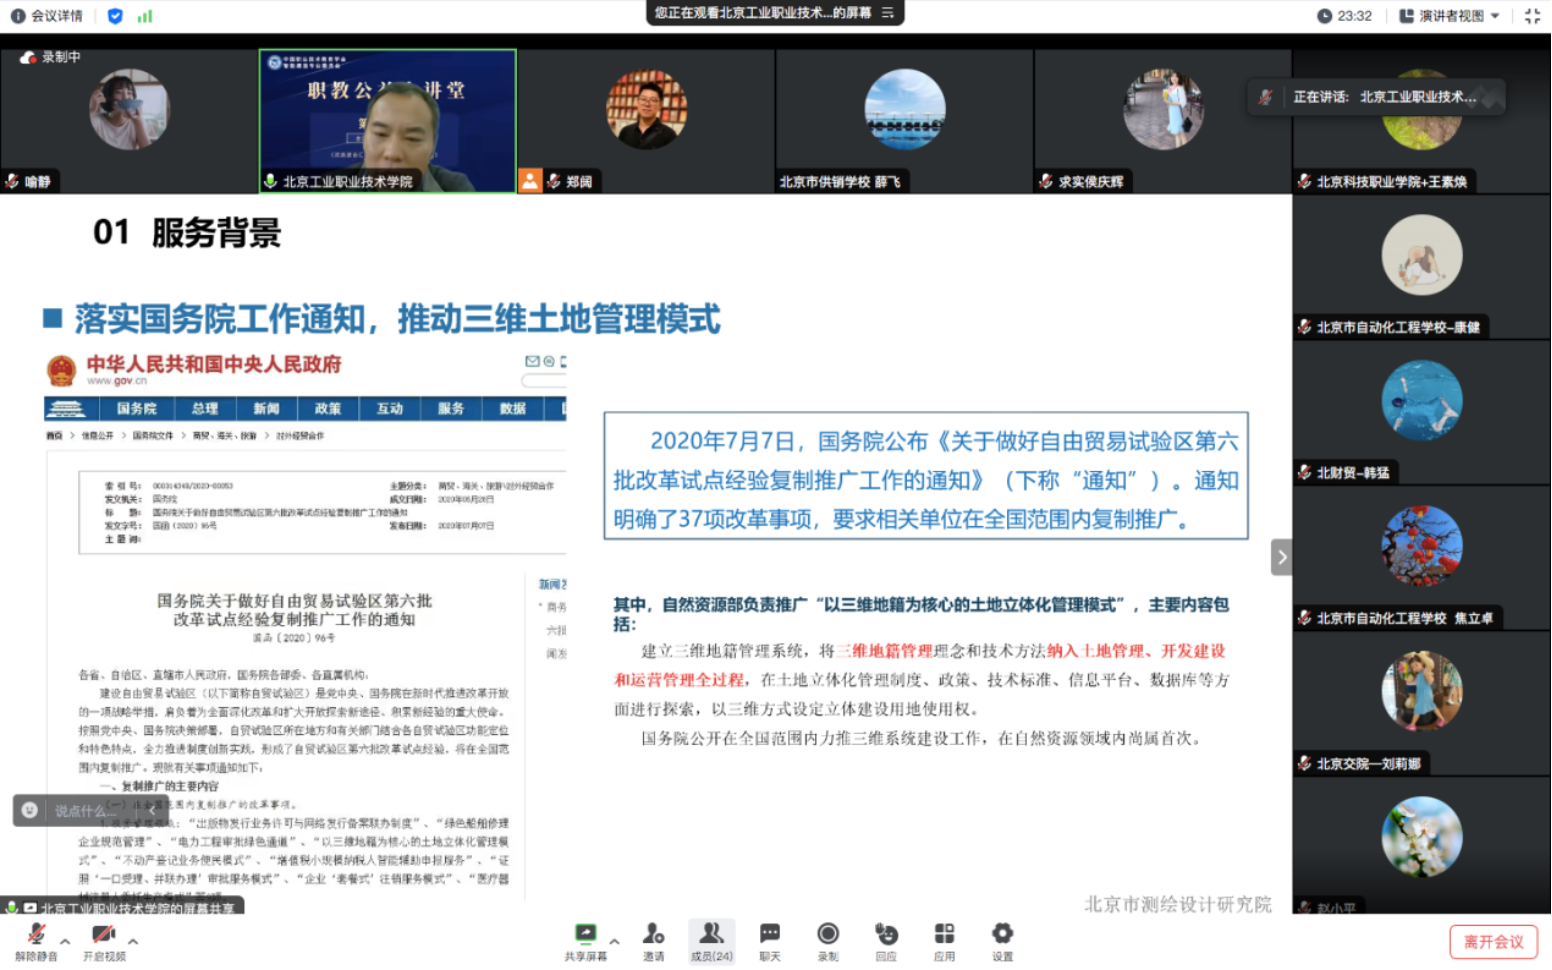Click 服务 tab in shared gov.cn page

tap(451, 408)
